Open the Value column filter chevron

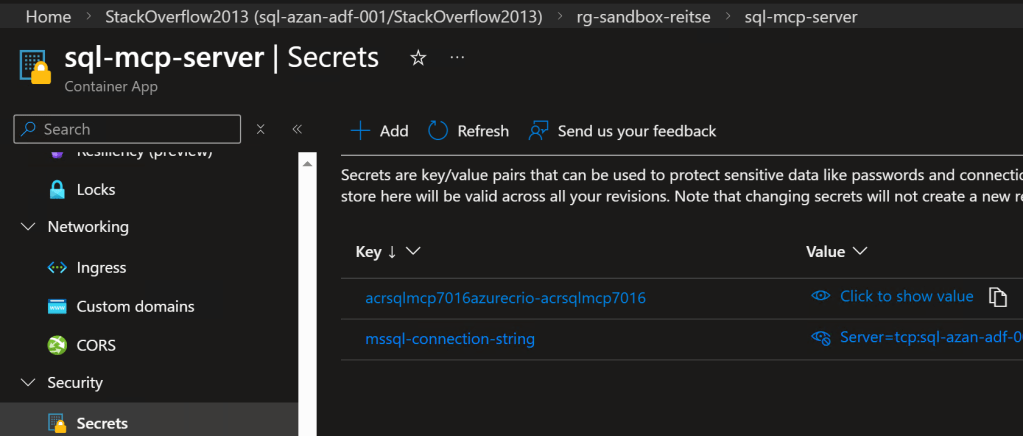pyautogui.click(x=859, y=252)
